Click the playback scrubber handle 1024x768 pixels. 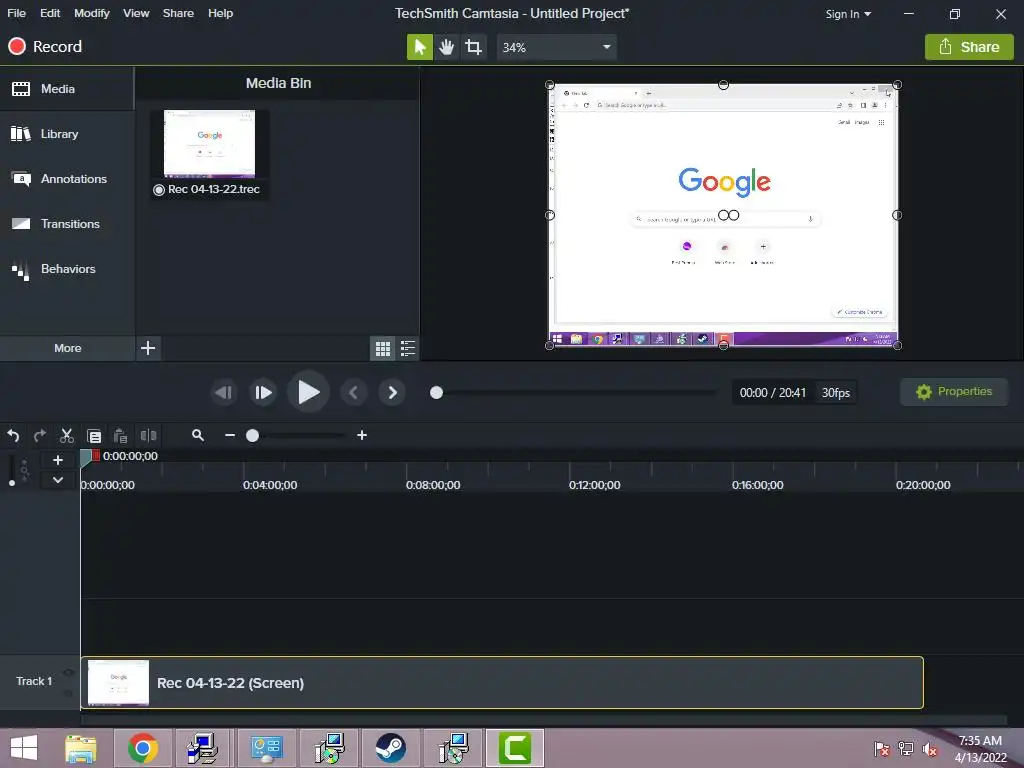pyautogui.click(x=436, y=392)
